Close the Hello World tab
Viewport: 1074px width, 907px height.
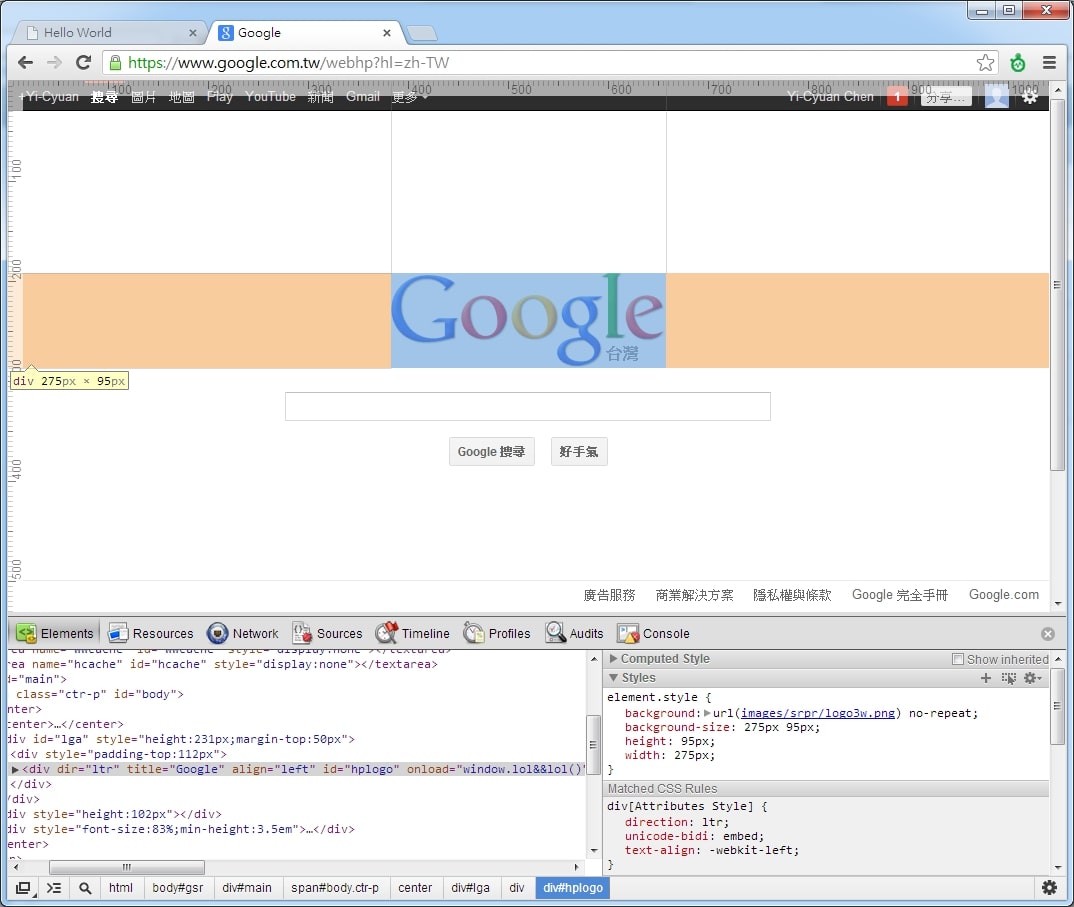192,33
